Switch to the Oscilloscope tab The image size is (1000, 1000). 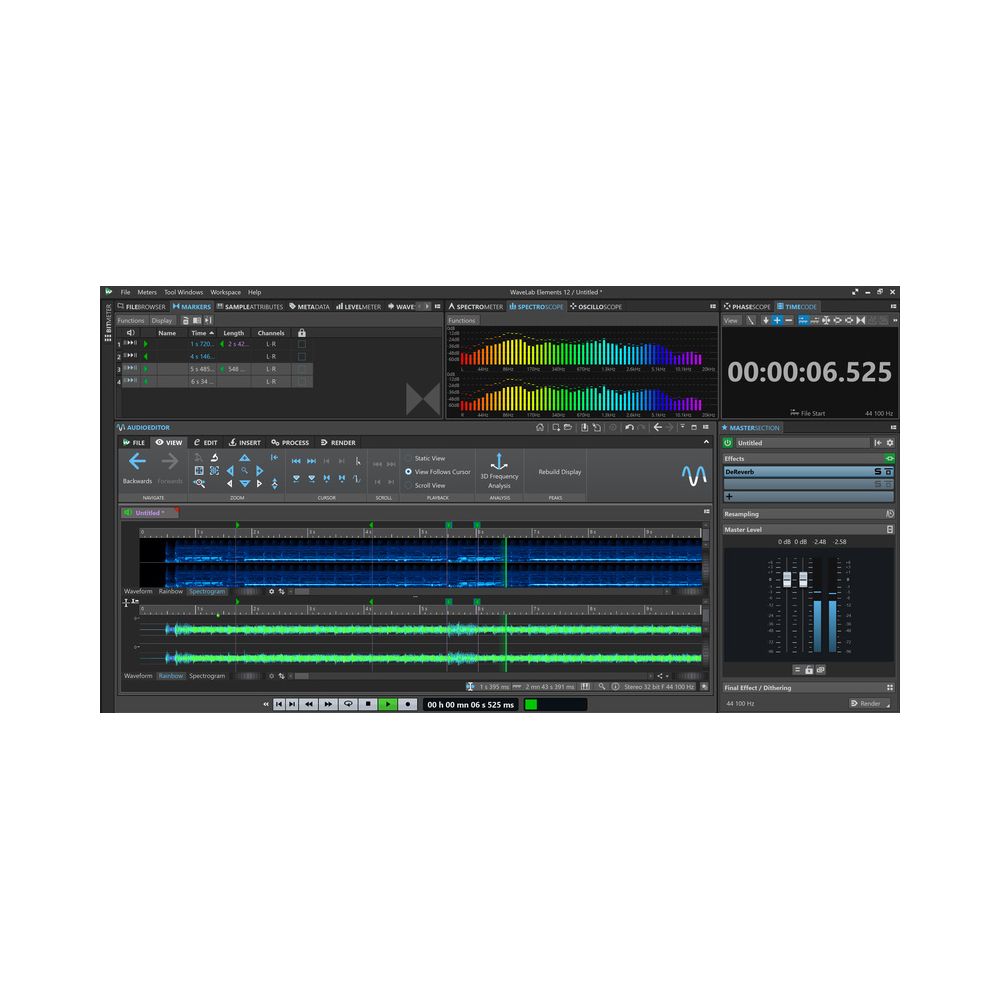coord(596,306)
